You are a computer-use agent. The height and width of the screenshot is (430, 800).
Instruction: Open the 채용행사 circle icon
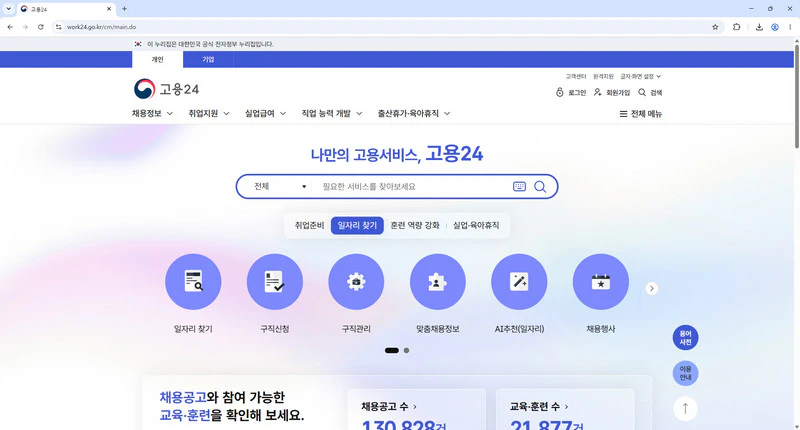[x=601, y=282]
